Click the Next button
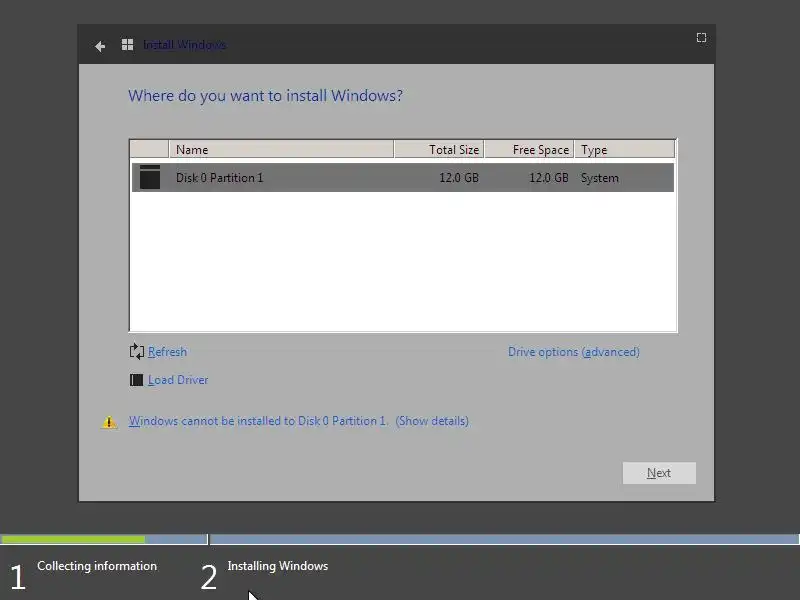This screenshot has height=600, width=800. coord(659,473)
